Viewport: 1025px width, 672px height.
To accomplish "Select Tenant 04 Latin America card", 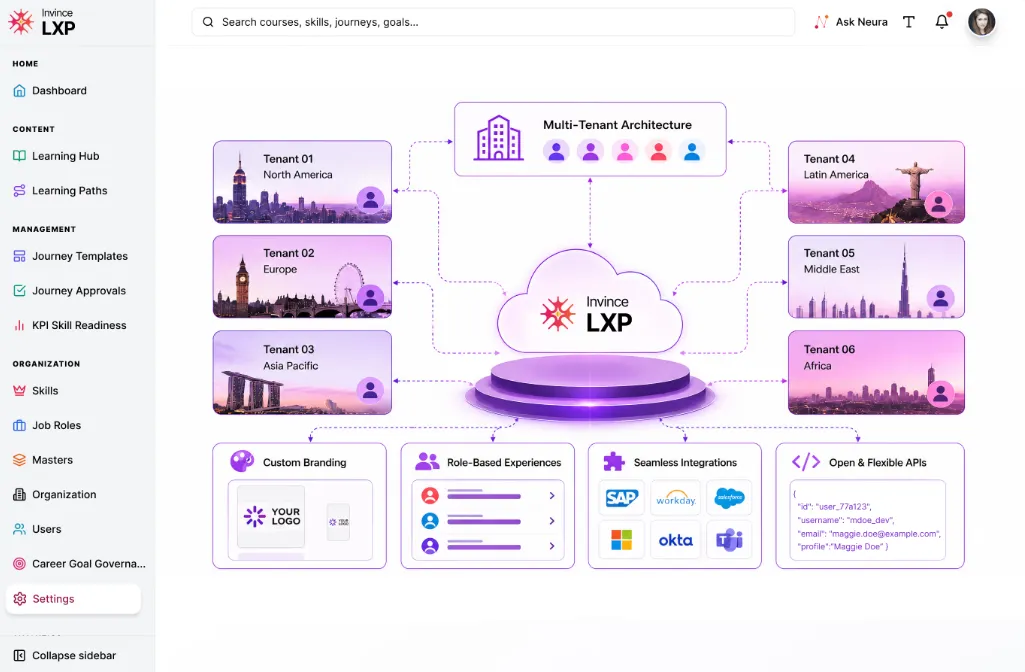I will (x=876, y=182).
